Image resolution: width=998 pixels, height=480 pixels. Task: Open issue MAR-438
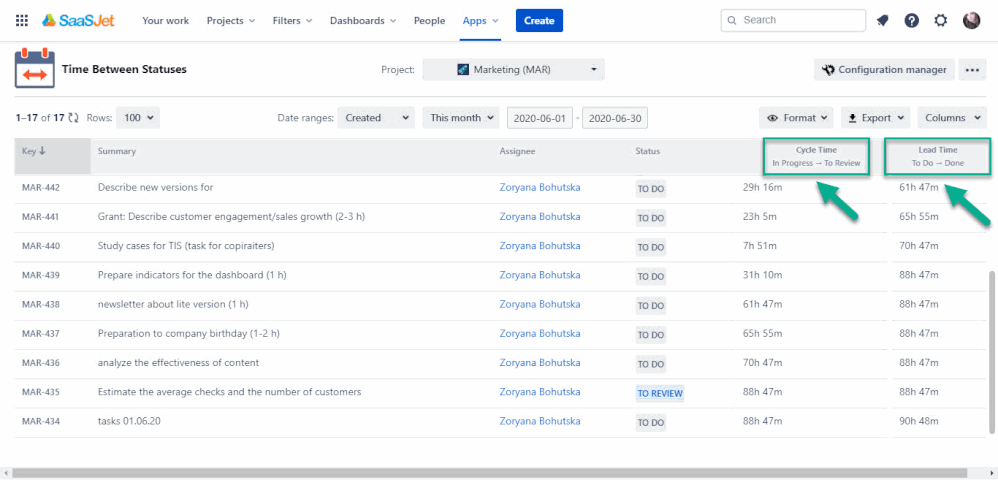click(x=41, y=304)
